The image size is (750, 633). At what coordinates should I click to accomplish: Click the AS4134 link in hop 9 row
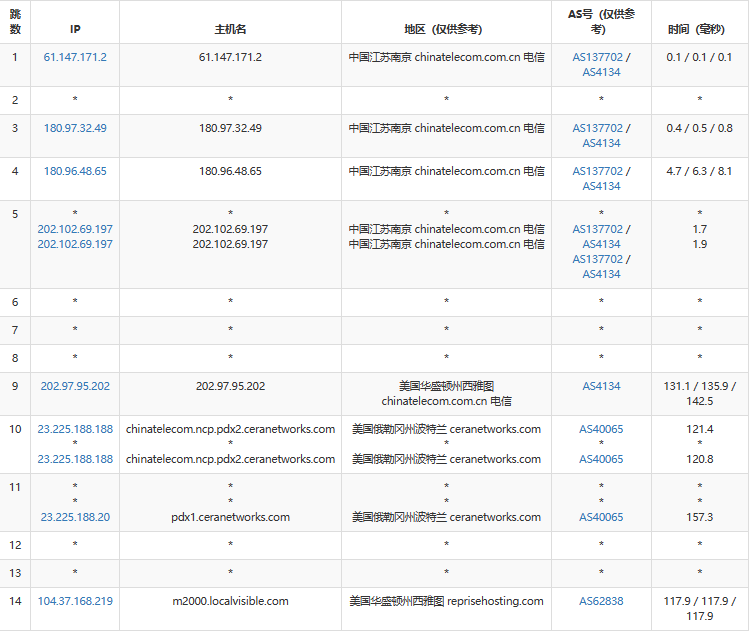601,386
